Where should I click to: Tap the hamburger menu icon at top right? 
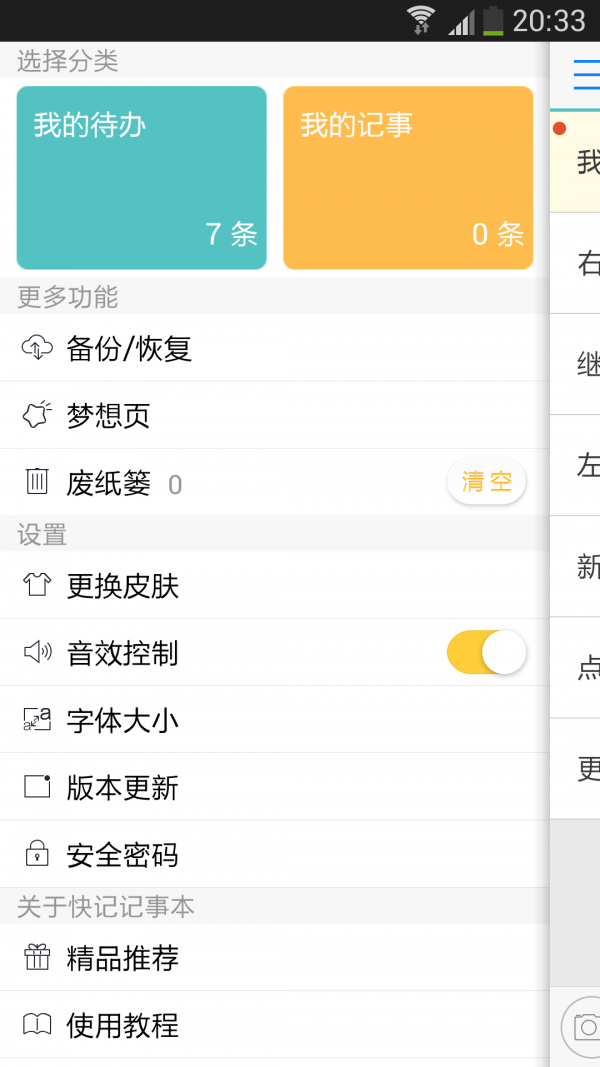(x=586, y=75)
